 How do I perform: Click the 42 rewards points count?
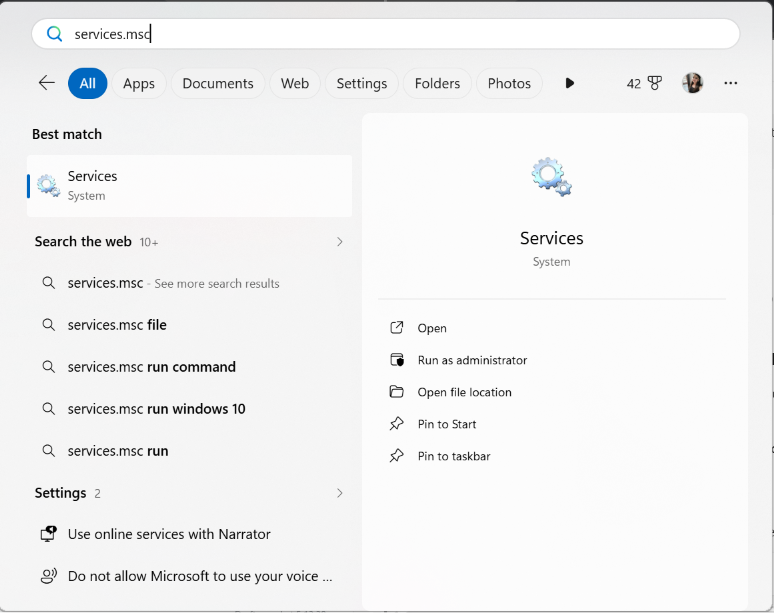(x=634, y=84)
